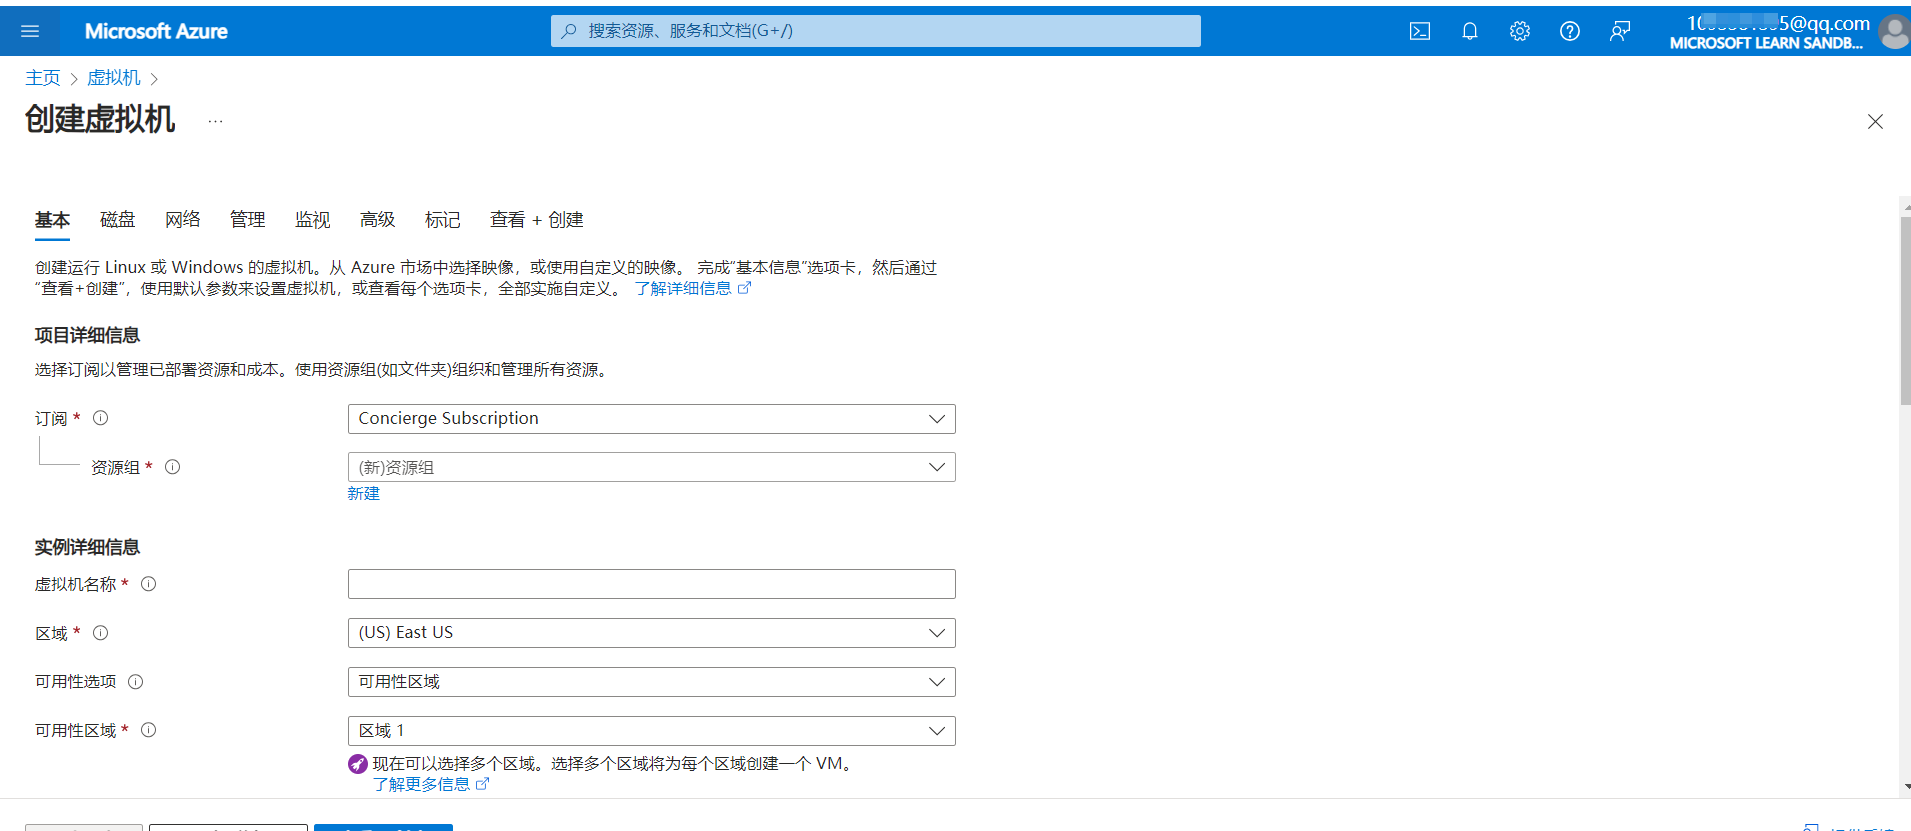Image resolution: width=1911 pixels, height=831 pixels.
Task: Switch to the 高级 tab
Action: coord(377,220)
